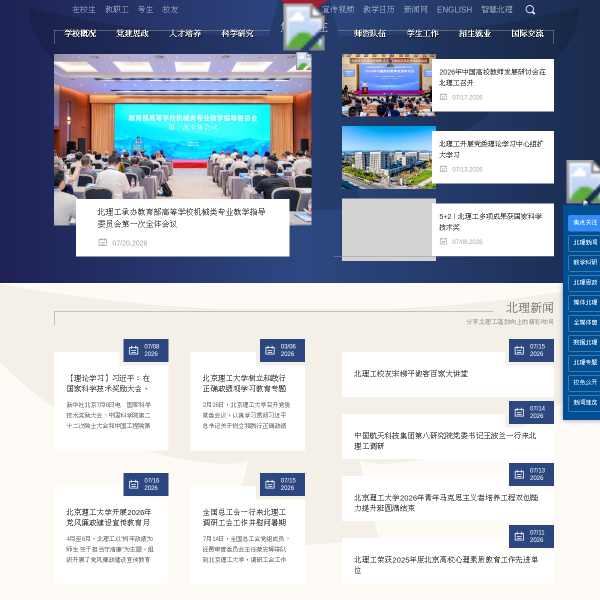Click calendar icon in the 07/11 2026 badge
This screenshot has height=600, width=600.
[519, 536]
